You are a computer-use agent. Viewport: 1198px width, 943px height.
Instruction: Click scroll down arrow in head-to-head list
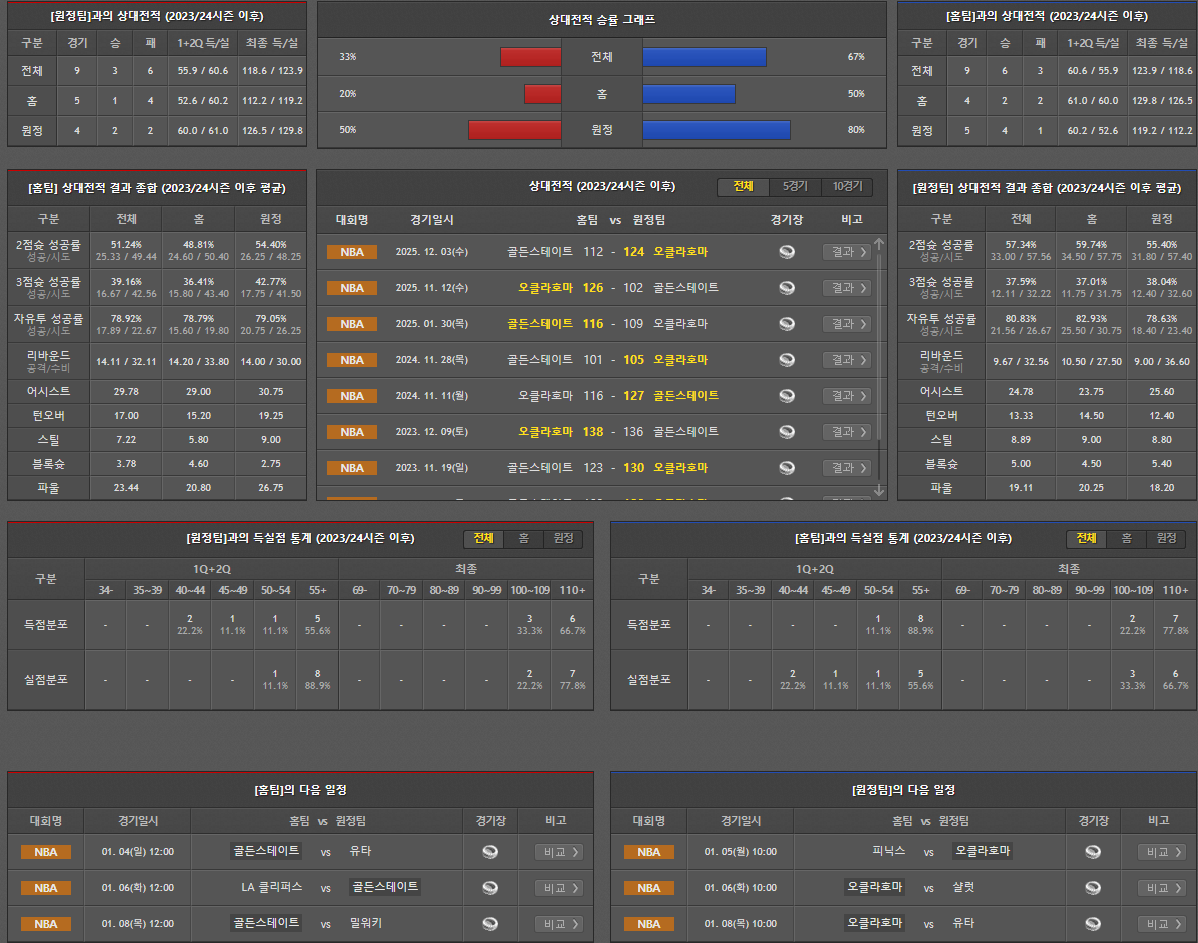click(x=879, y=490)
